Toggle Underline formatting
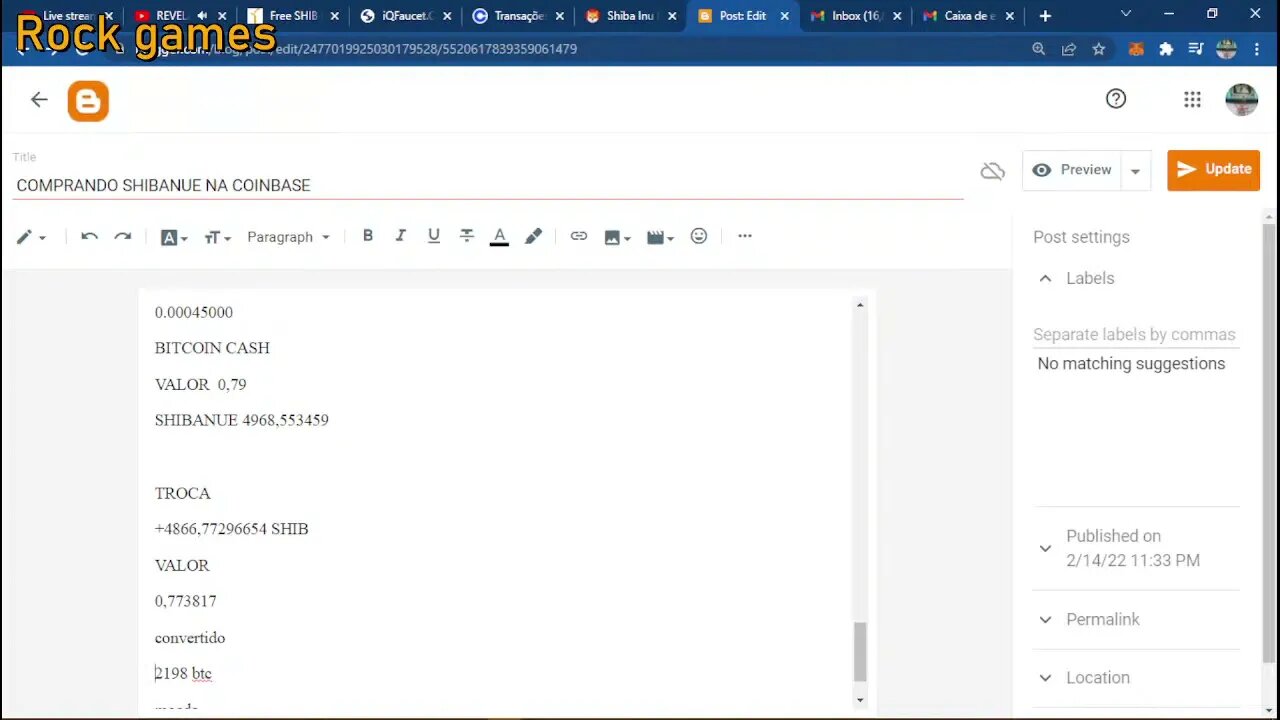The width and height of the screenshot is (1280, 720). (x=433, y=236)
